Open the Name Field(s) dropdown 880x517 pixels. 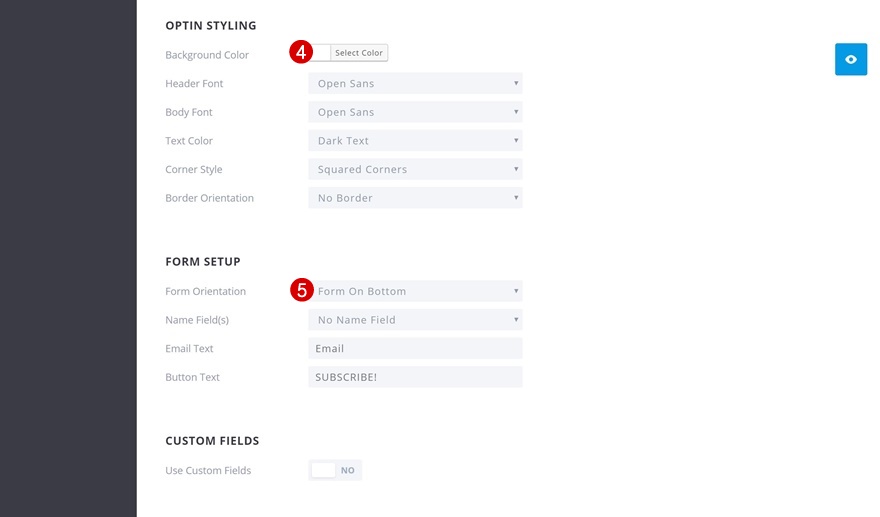click(x=415, y=320)
